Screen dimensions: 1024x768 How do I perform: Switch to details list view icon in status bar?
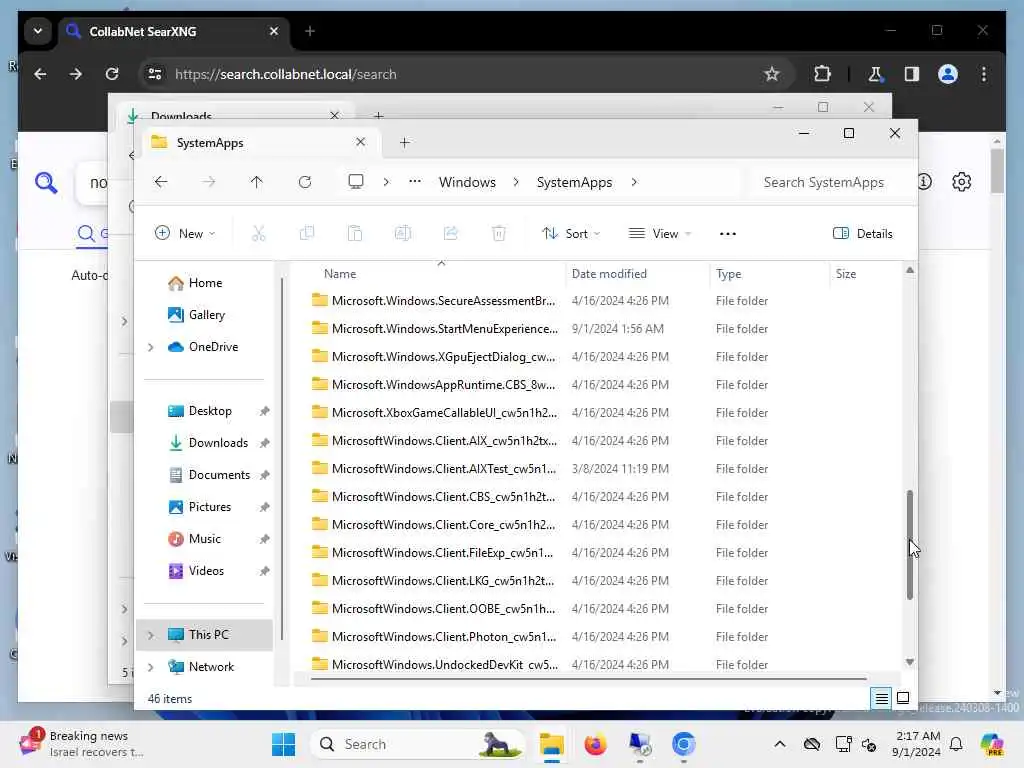882,699
